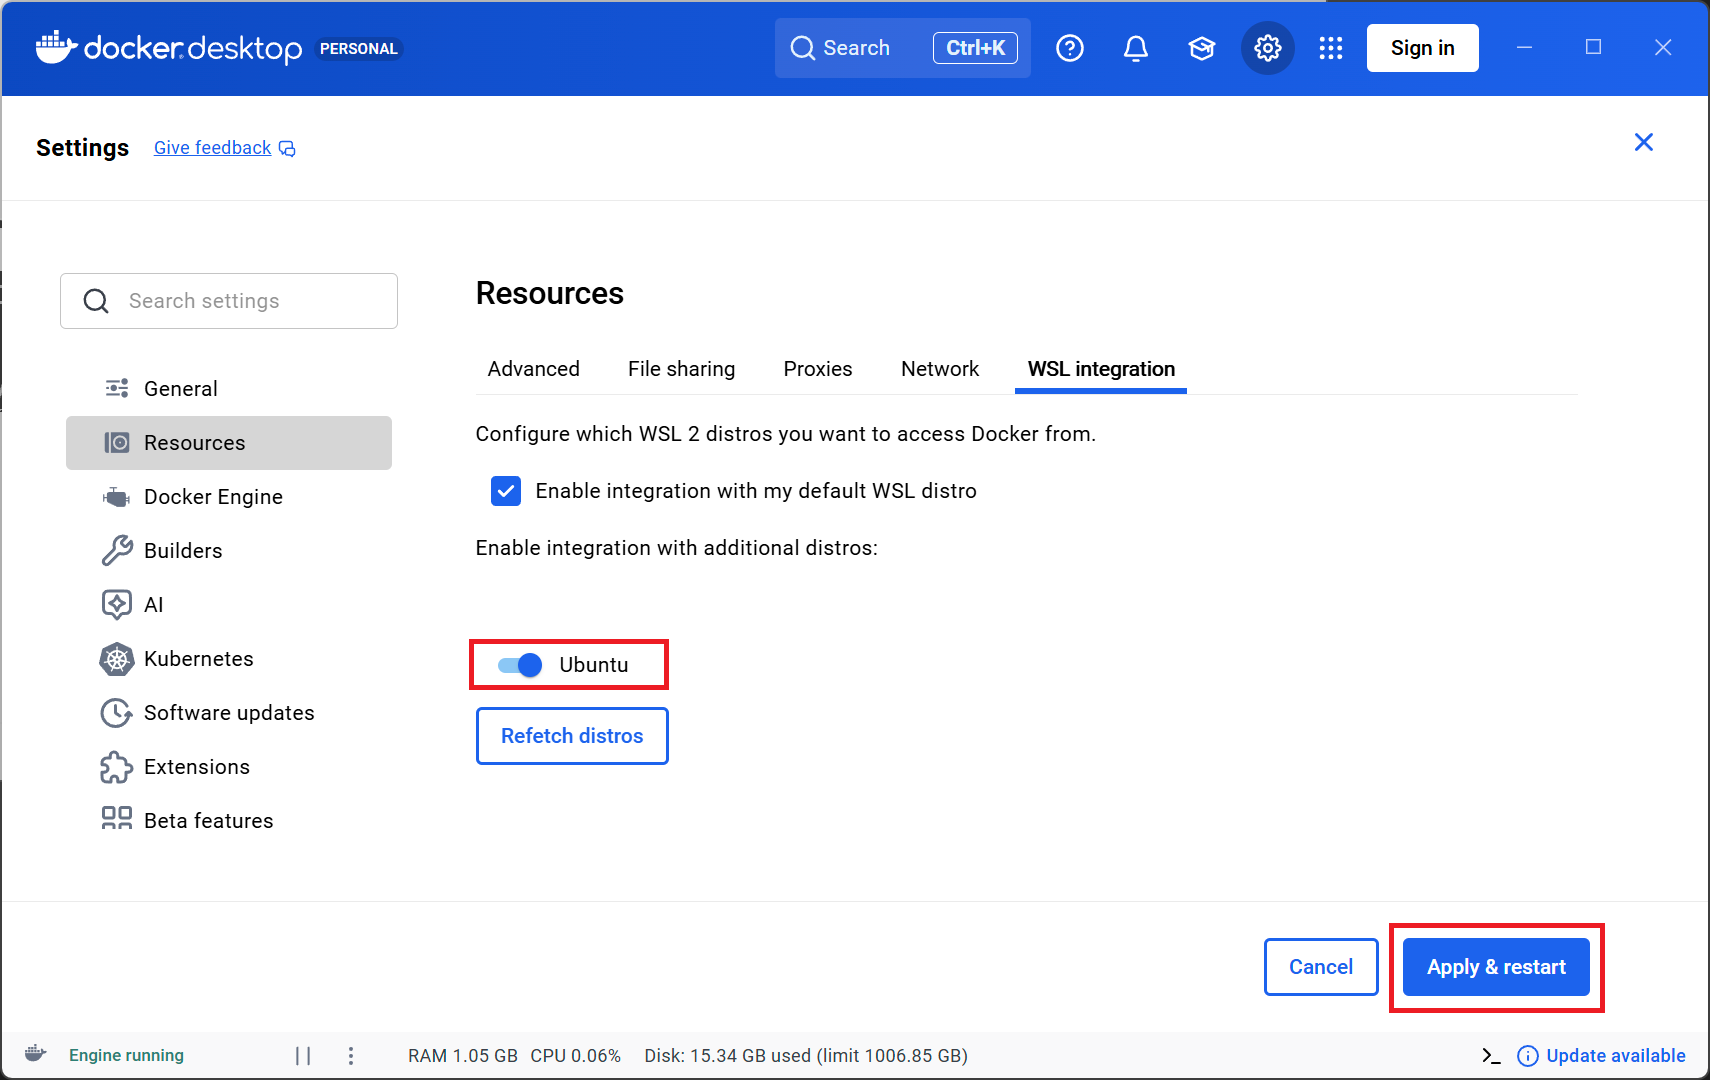Open the Proxies tab
Viewport: 1710px width, 1080px height.
click(x=817, y=369)
